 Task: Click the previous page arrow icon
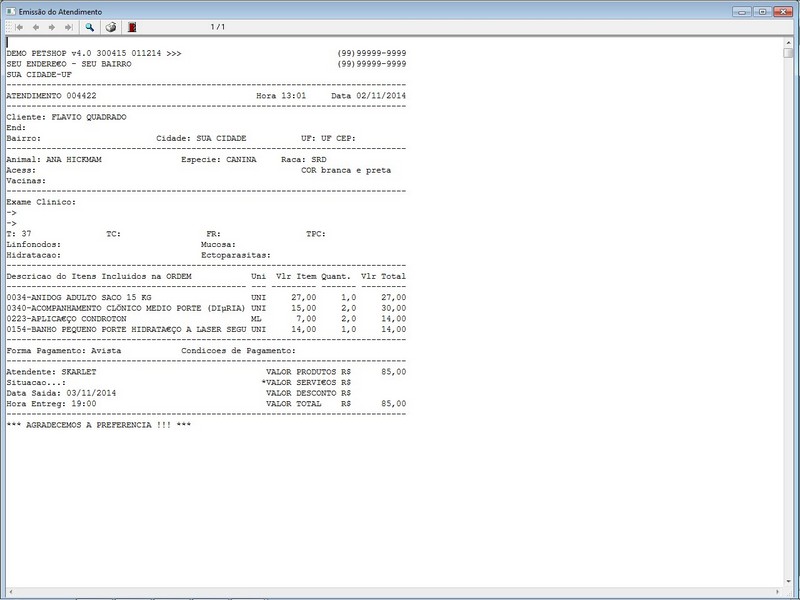tap(36, 28)
